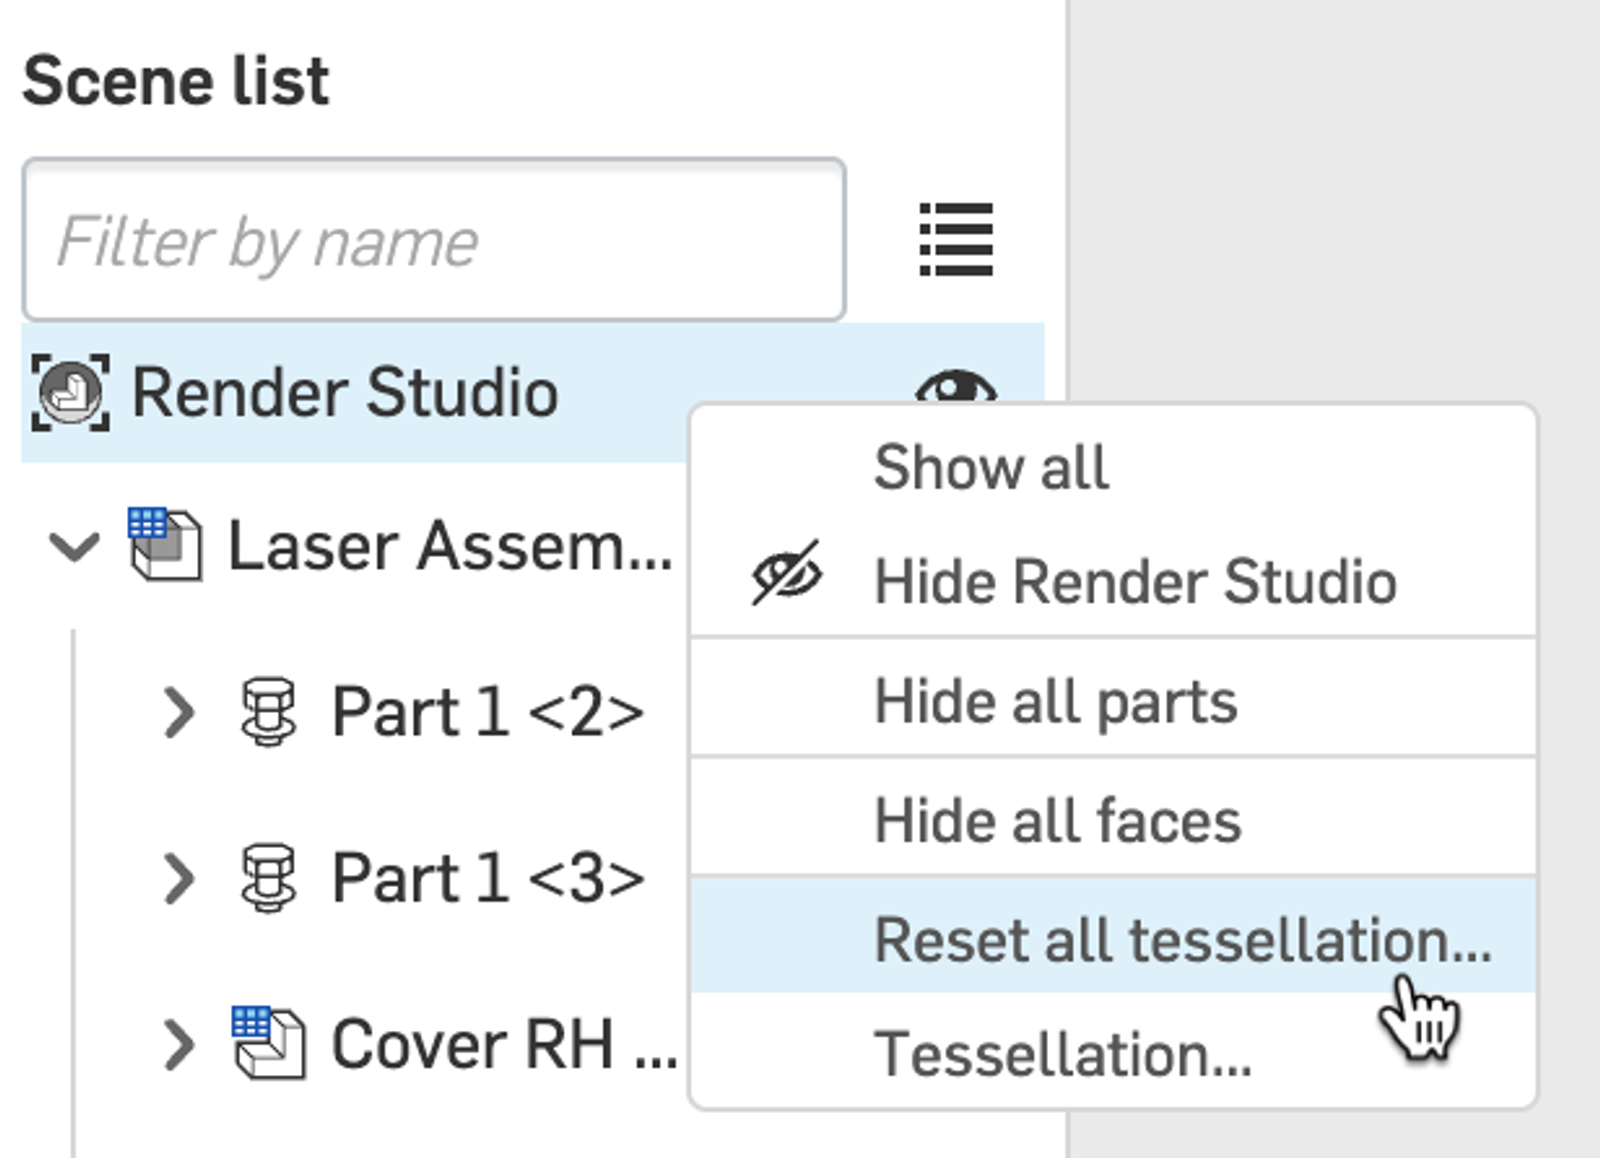Viewport: 1600px width, 1158px height.
Task: Select Hide all faces option
Action: pyautogui.click(x=1057, y=821)
